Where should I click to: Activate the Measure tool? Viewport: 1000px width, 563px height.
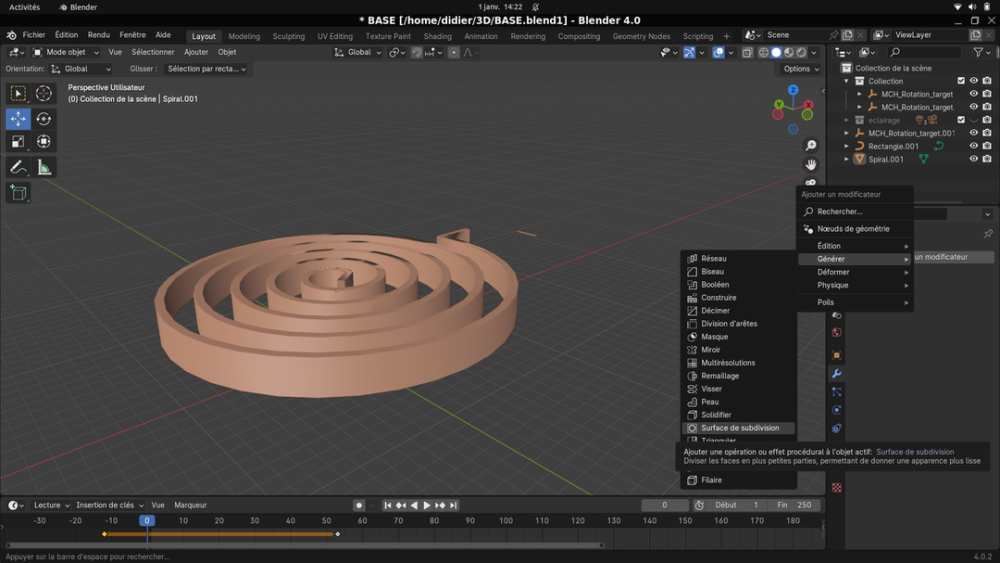point(44,168)
